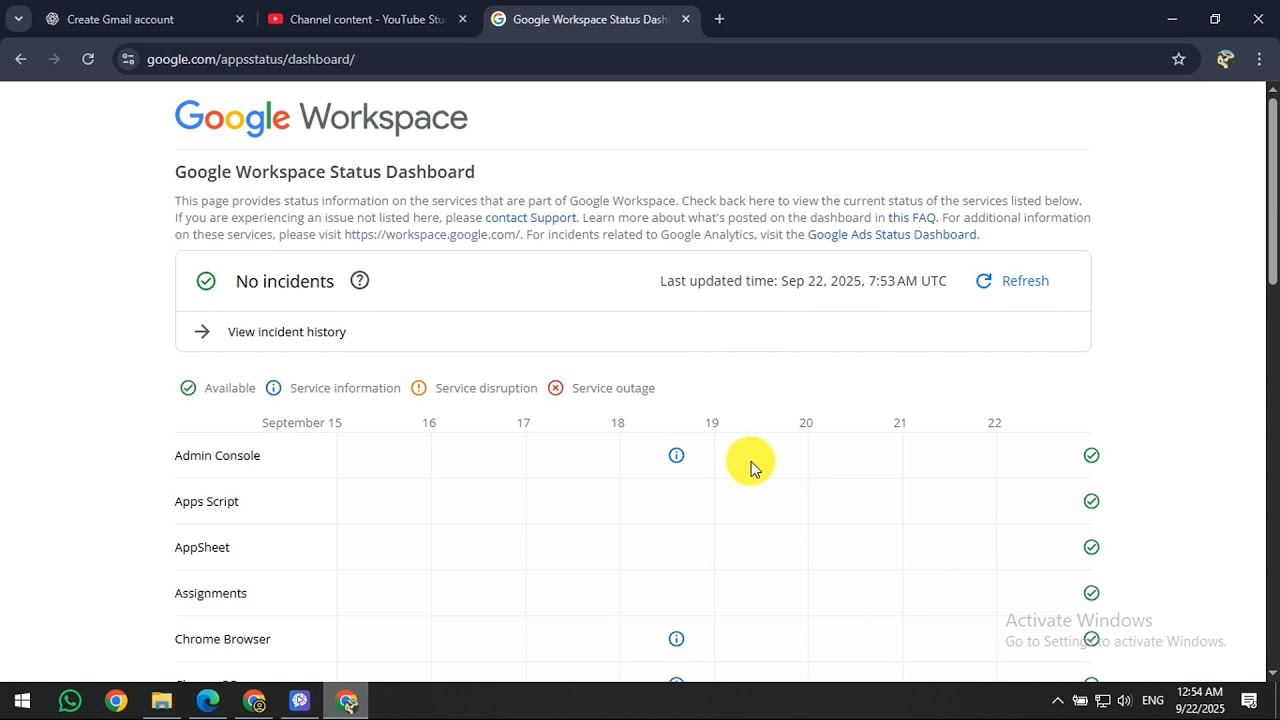Click the Service information legend icon
The image size is (1280, 720).
tap(273, 388)
